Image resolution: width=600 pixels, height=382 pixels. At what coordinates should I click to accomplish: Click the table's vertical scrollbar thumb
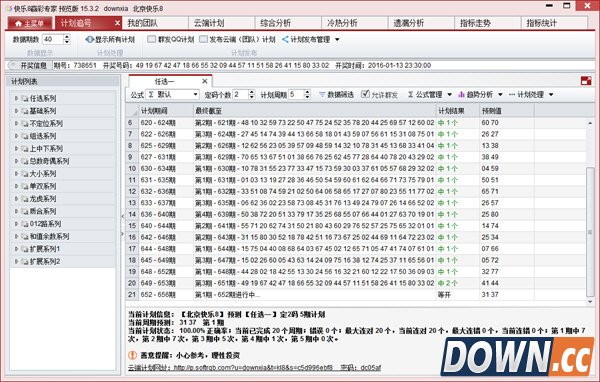(590, 232)
